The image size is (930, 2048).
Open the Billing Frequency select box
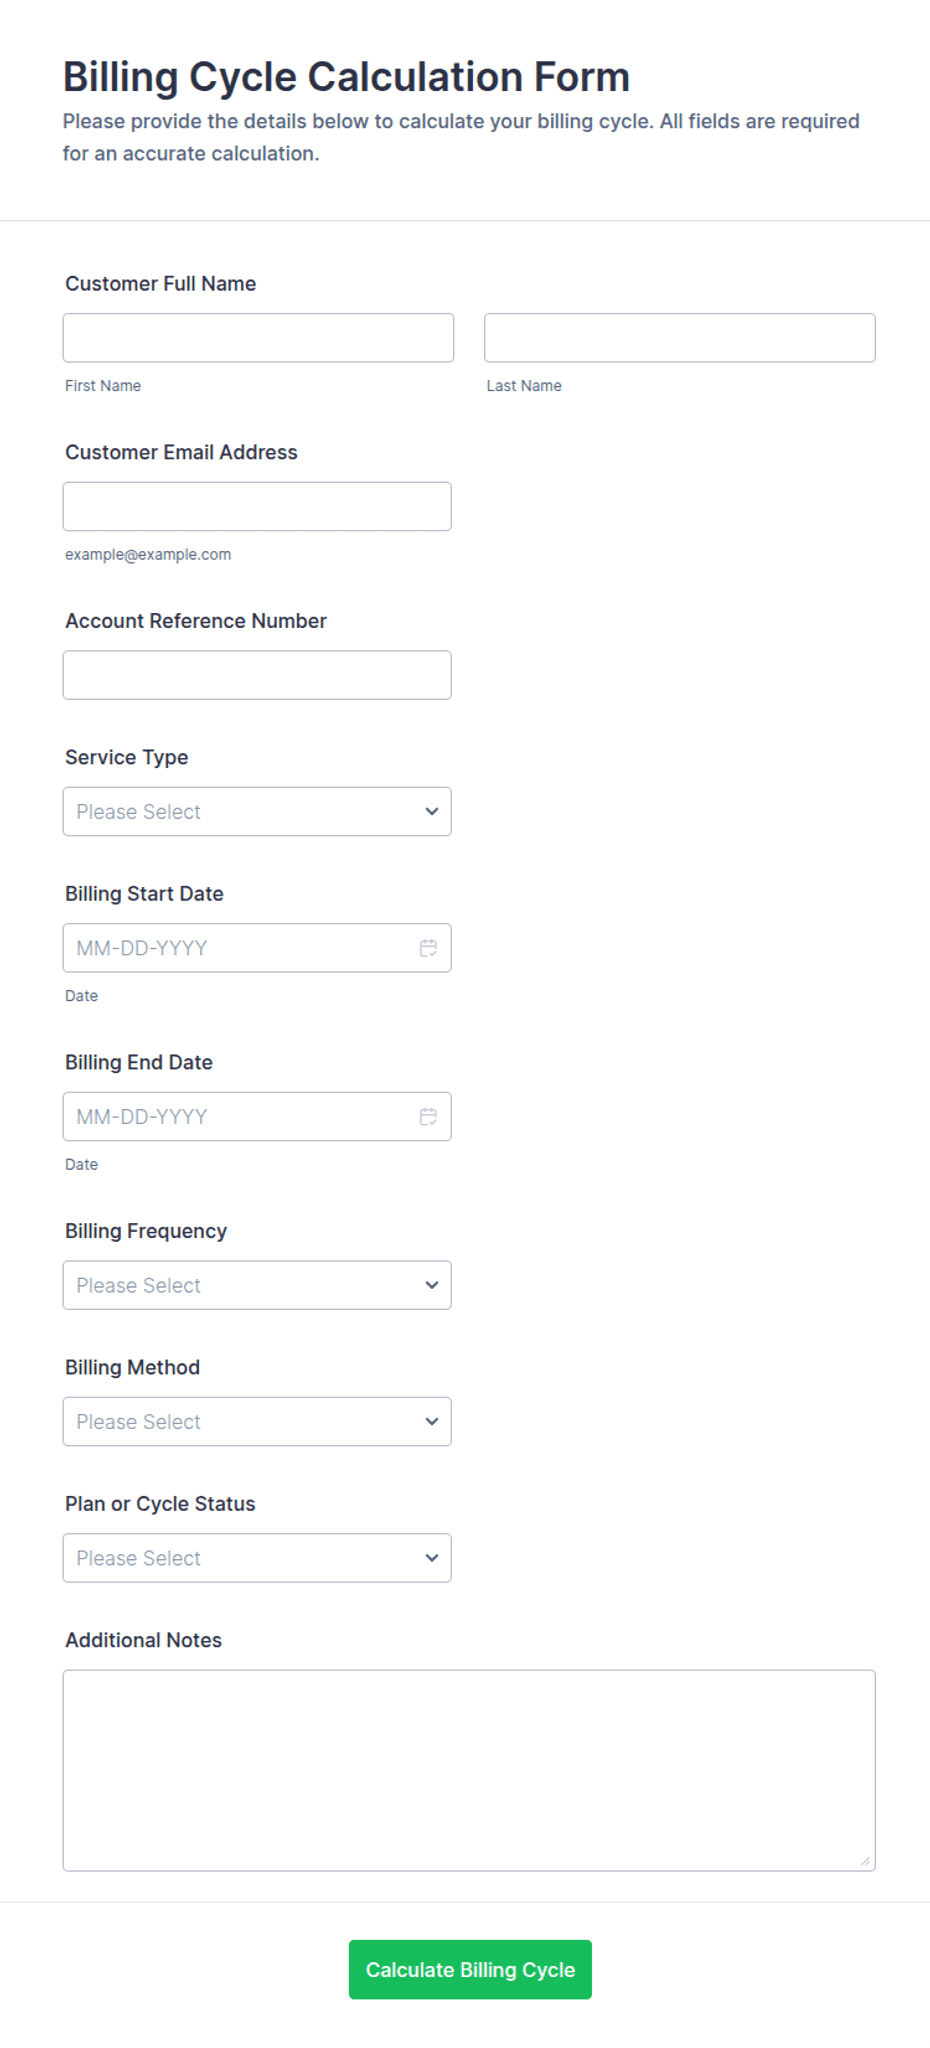(257, 1285)
